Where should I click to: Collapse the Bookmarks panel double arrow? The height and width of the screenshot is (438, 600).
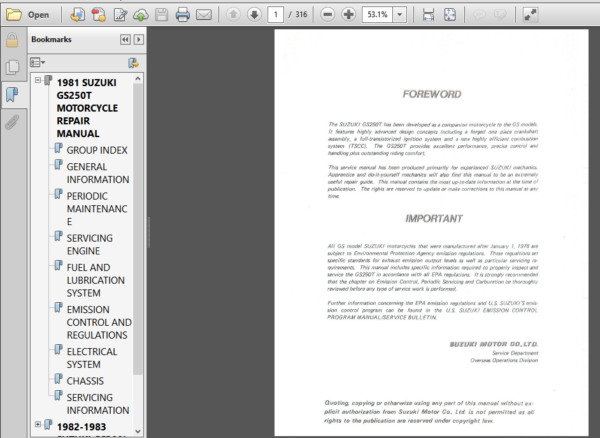[125, 39]
